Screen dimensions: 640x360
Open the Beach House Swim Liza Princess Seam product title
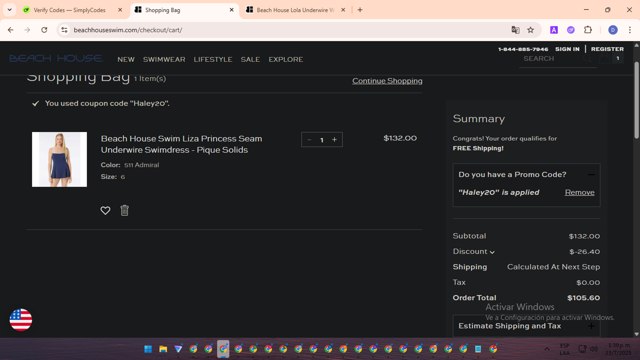[x=182, y=144]
